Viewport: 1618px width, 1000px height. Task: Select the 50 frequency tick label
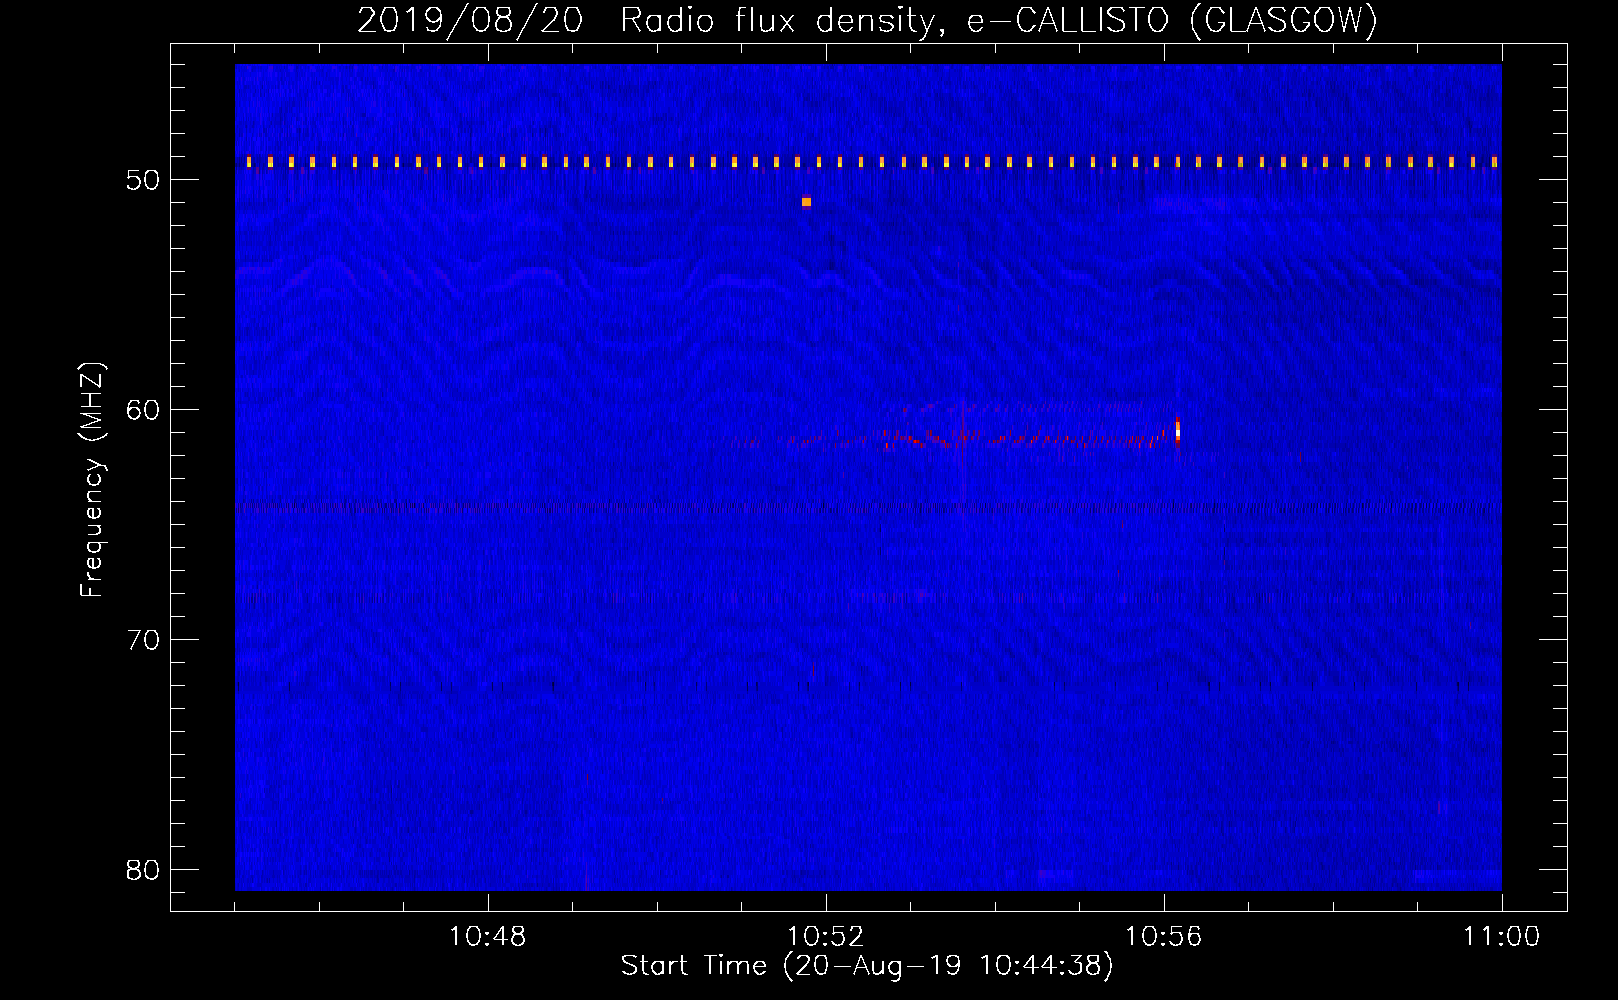coord(143,180)
